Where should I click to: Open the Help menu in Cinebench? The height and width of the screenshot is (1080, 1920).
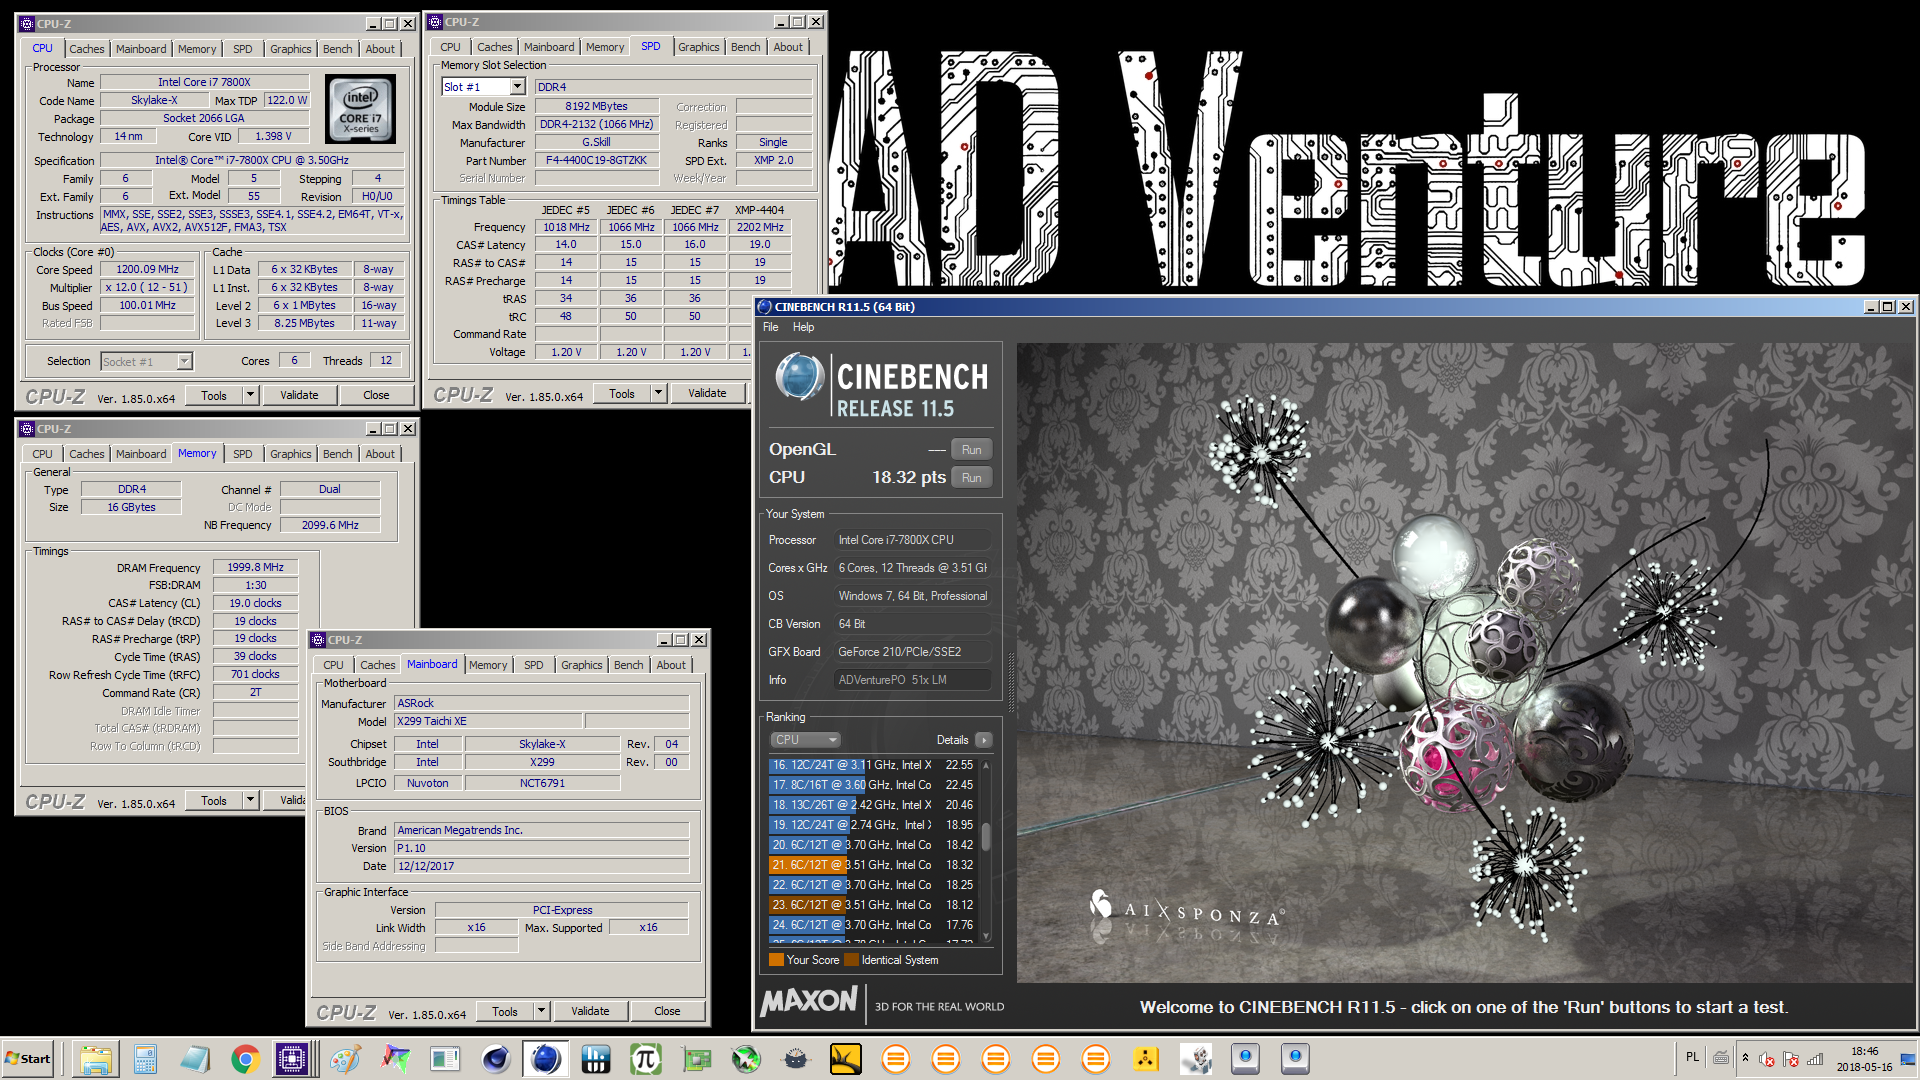tap(803, 327)
